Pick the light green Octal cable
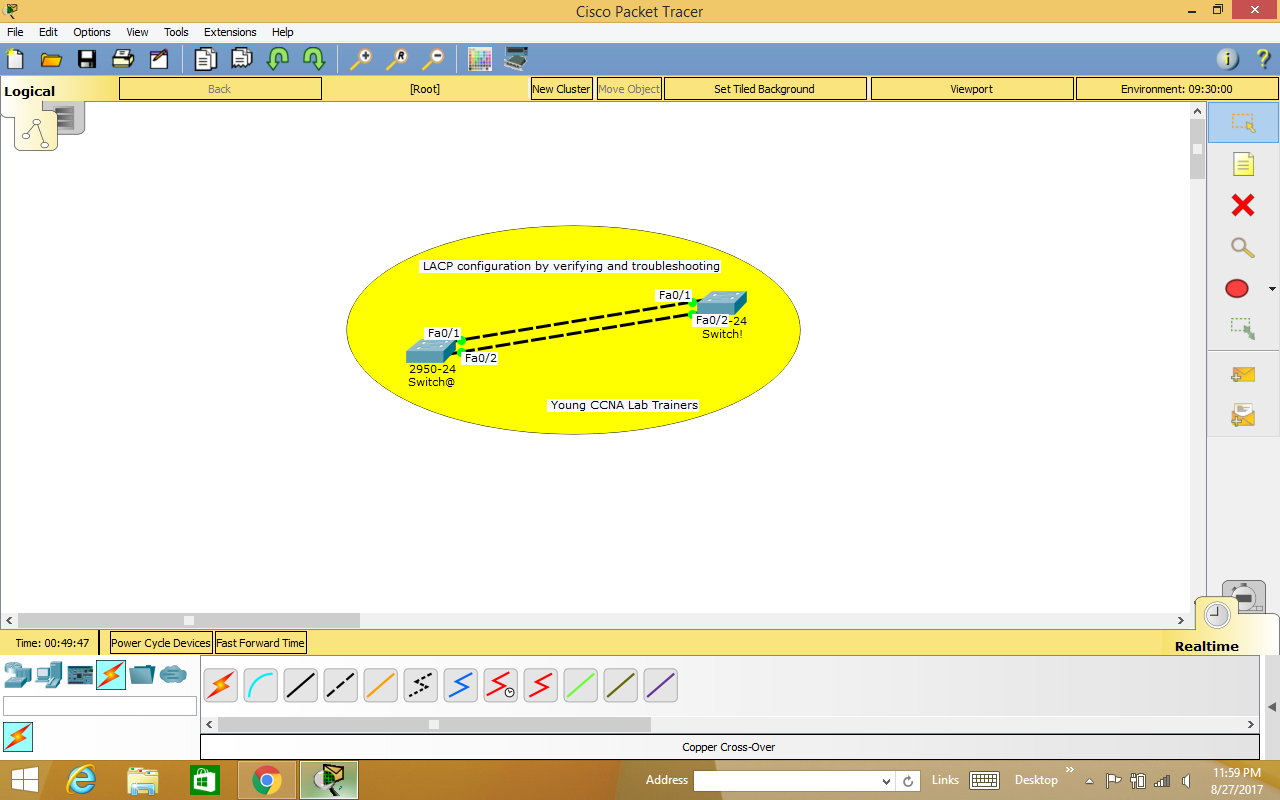 (x=581, y=686)
